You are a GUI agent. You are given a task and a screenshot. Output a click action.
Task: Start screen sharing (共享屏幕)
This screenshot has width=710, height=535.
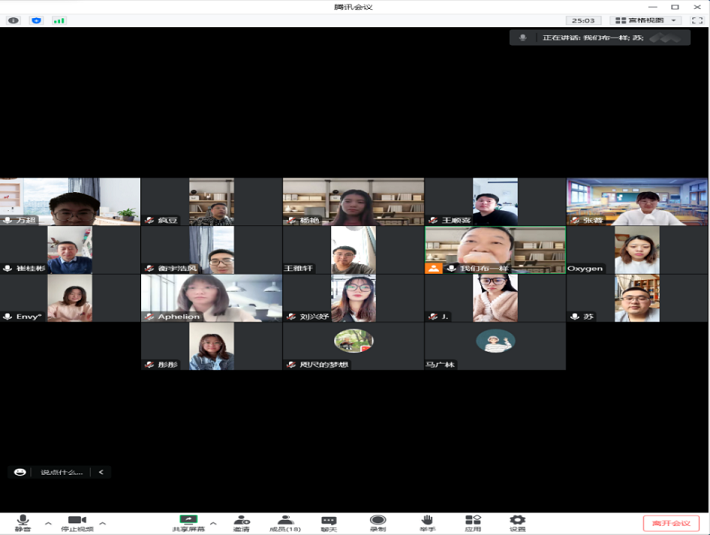click(187, 522)
